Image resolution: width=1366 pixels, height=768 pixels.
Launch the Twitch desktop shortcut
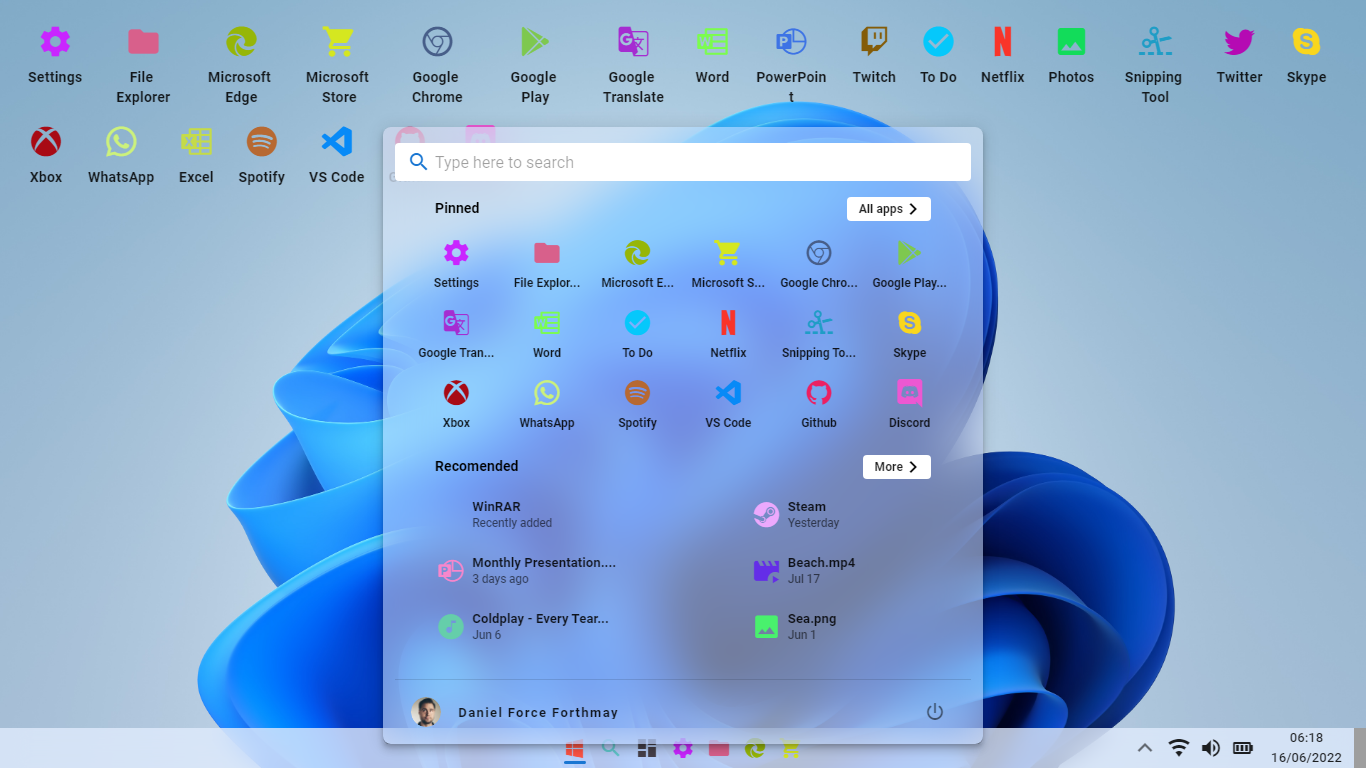pyautogui.click(x=874, y=56)
